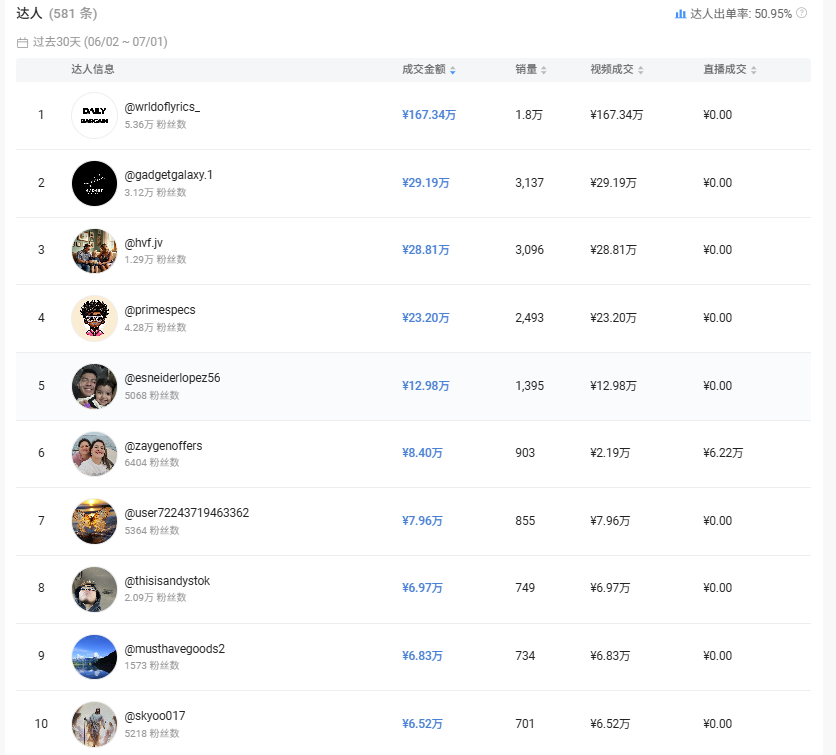836x755 pixels.
Task: Open @primespecs profile link
Action: click(x=160, y=310)
